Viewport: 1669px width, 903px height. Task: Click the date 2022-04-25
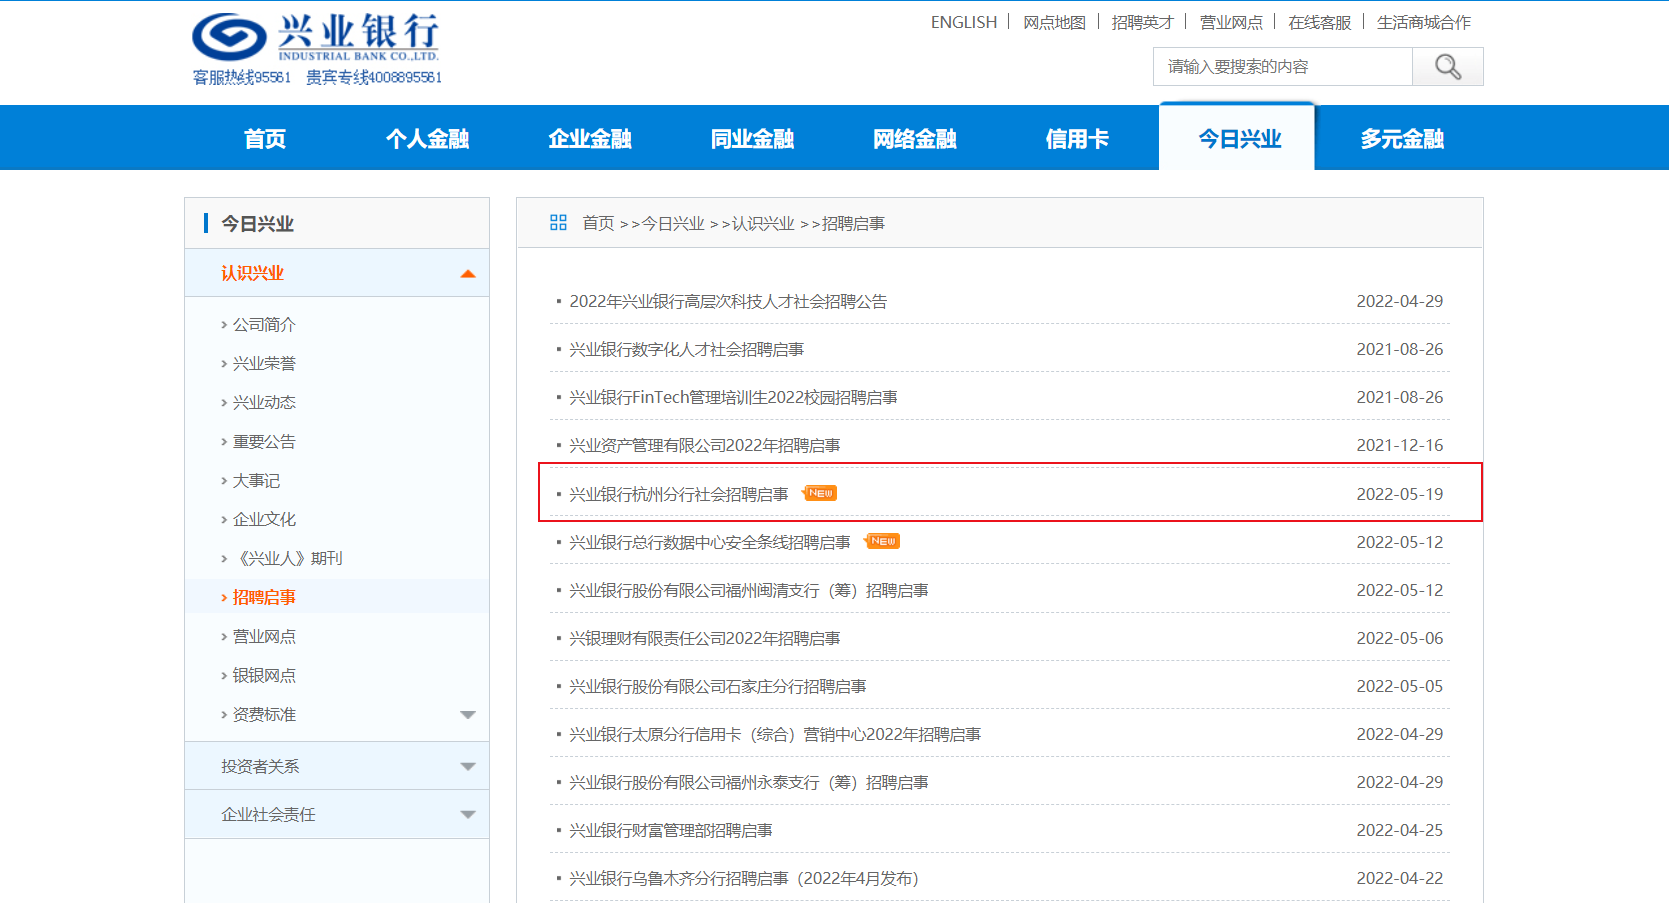[1399, 830]
